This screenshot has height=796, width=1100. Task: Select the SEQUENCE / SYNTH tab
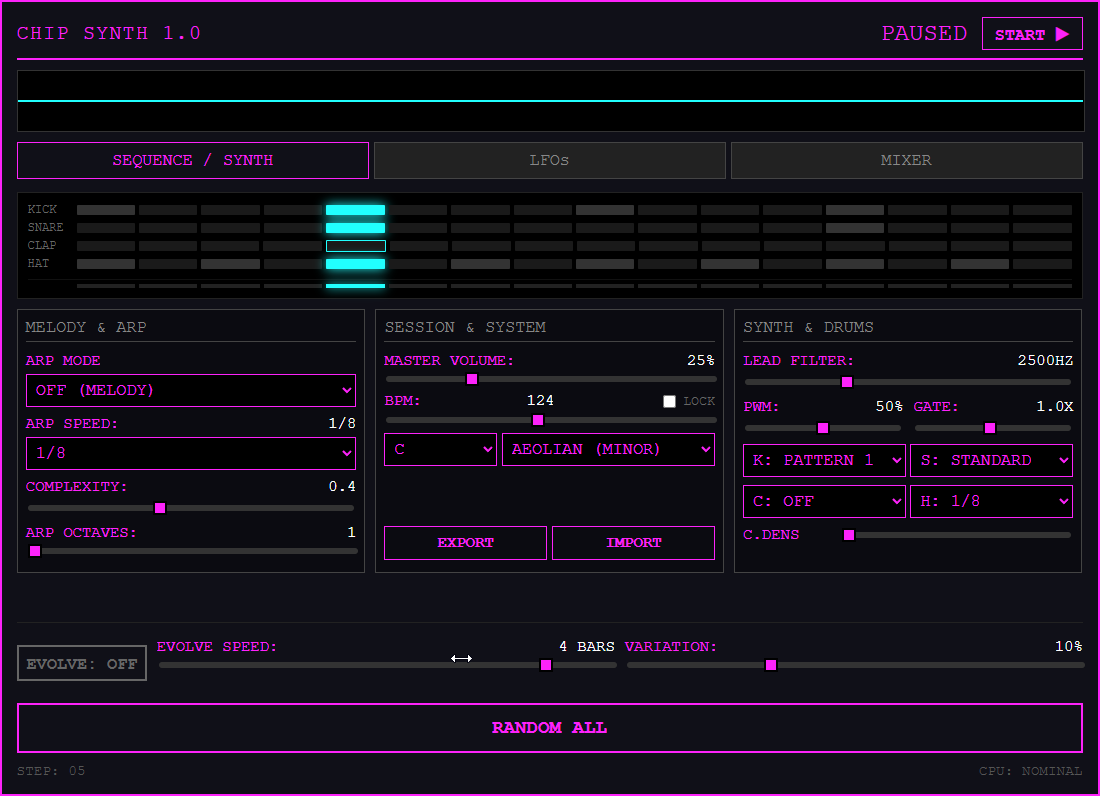pos(193,161)
